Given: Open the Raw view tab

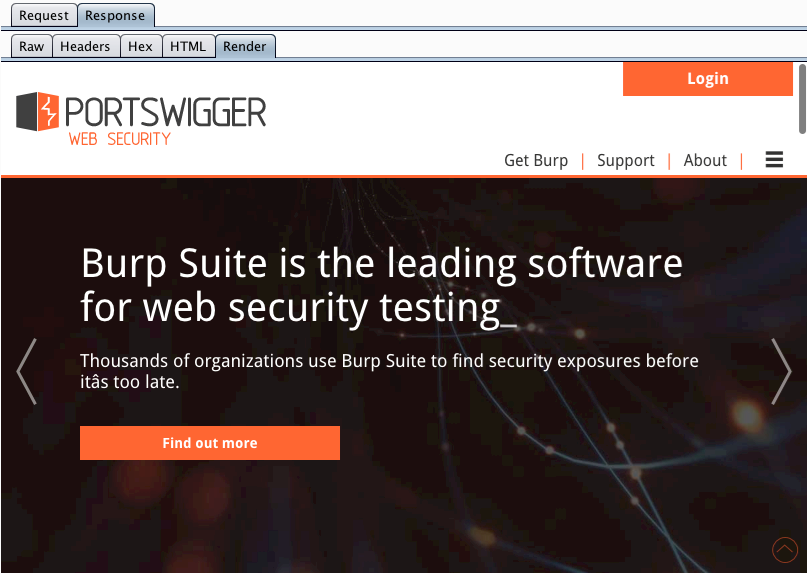Looking at the screenshot, I should click(31, 46).
